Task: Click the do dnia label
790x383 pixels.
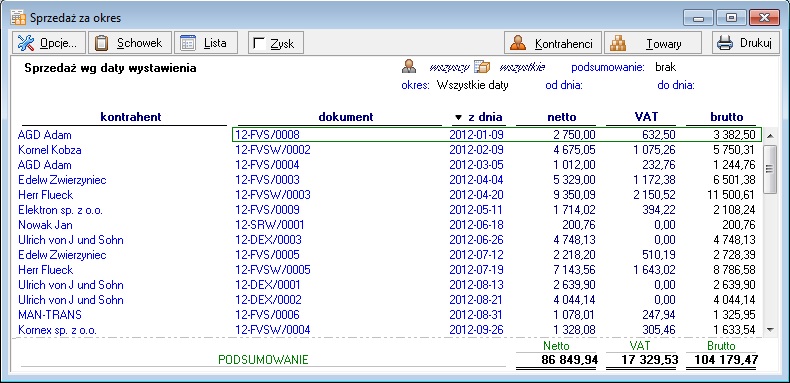Action: pyautogui.click(x=676, y=85)
